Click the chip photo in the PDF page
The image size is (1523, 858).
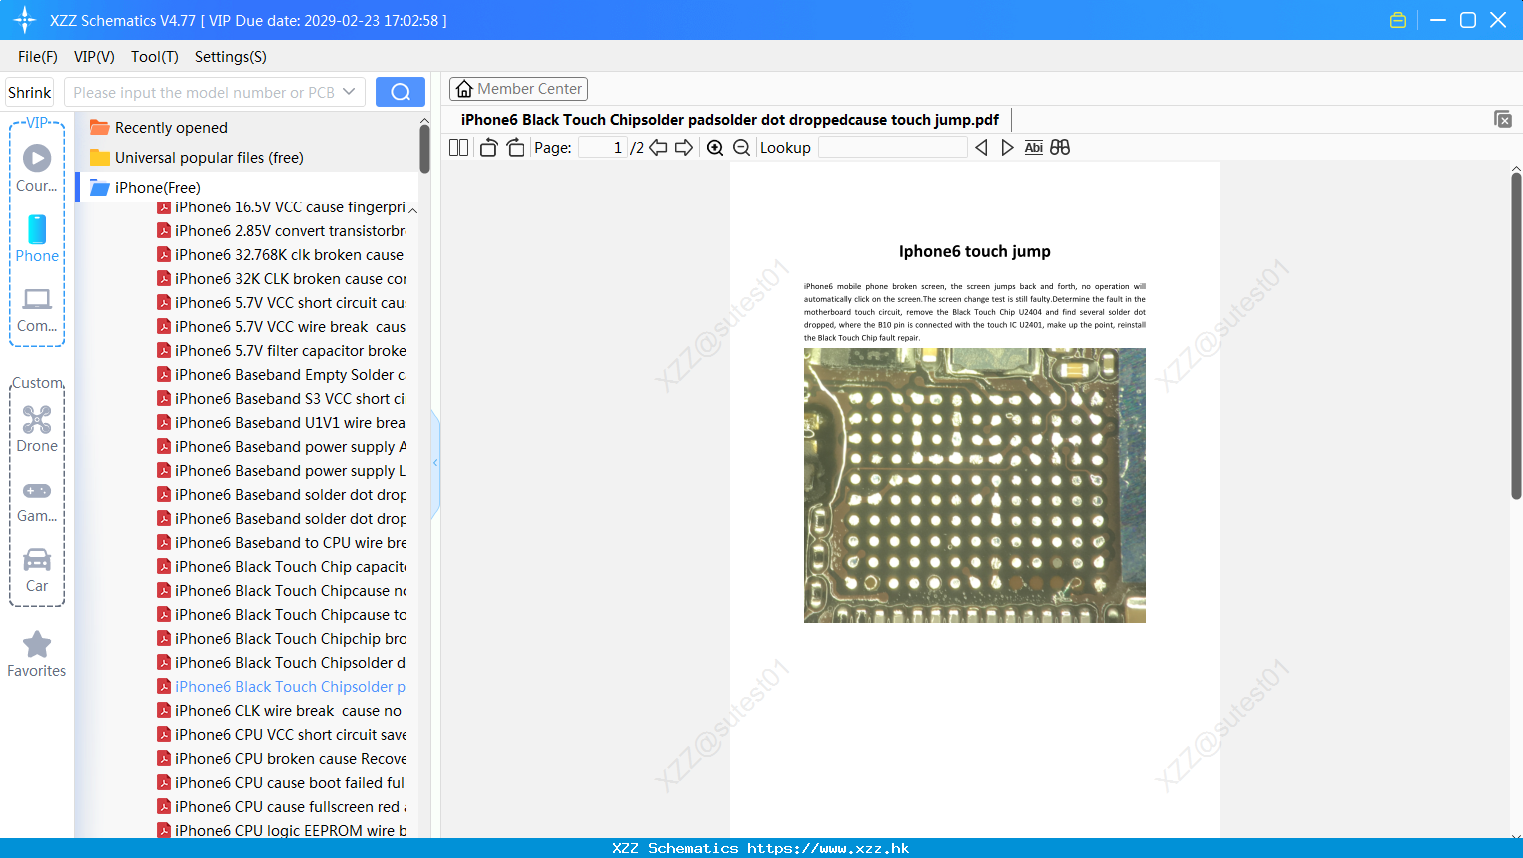tap(975, 485)
